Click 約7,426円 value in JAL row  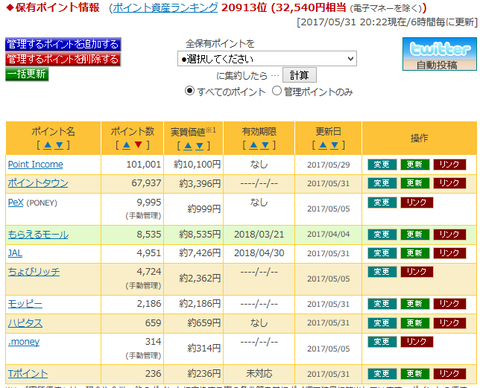tap(200, 253)
